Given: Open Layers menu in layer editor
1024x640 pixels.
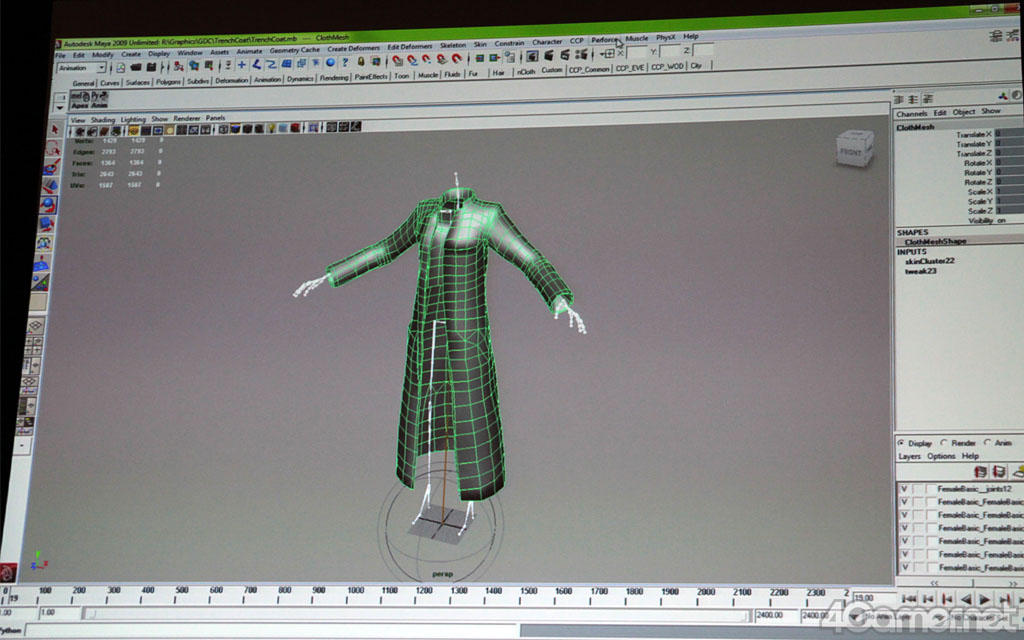Looking at the screenshot, I should click(909, 456).
